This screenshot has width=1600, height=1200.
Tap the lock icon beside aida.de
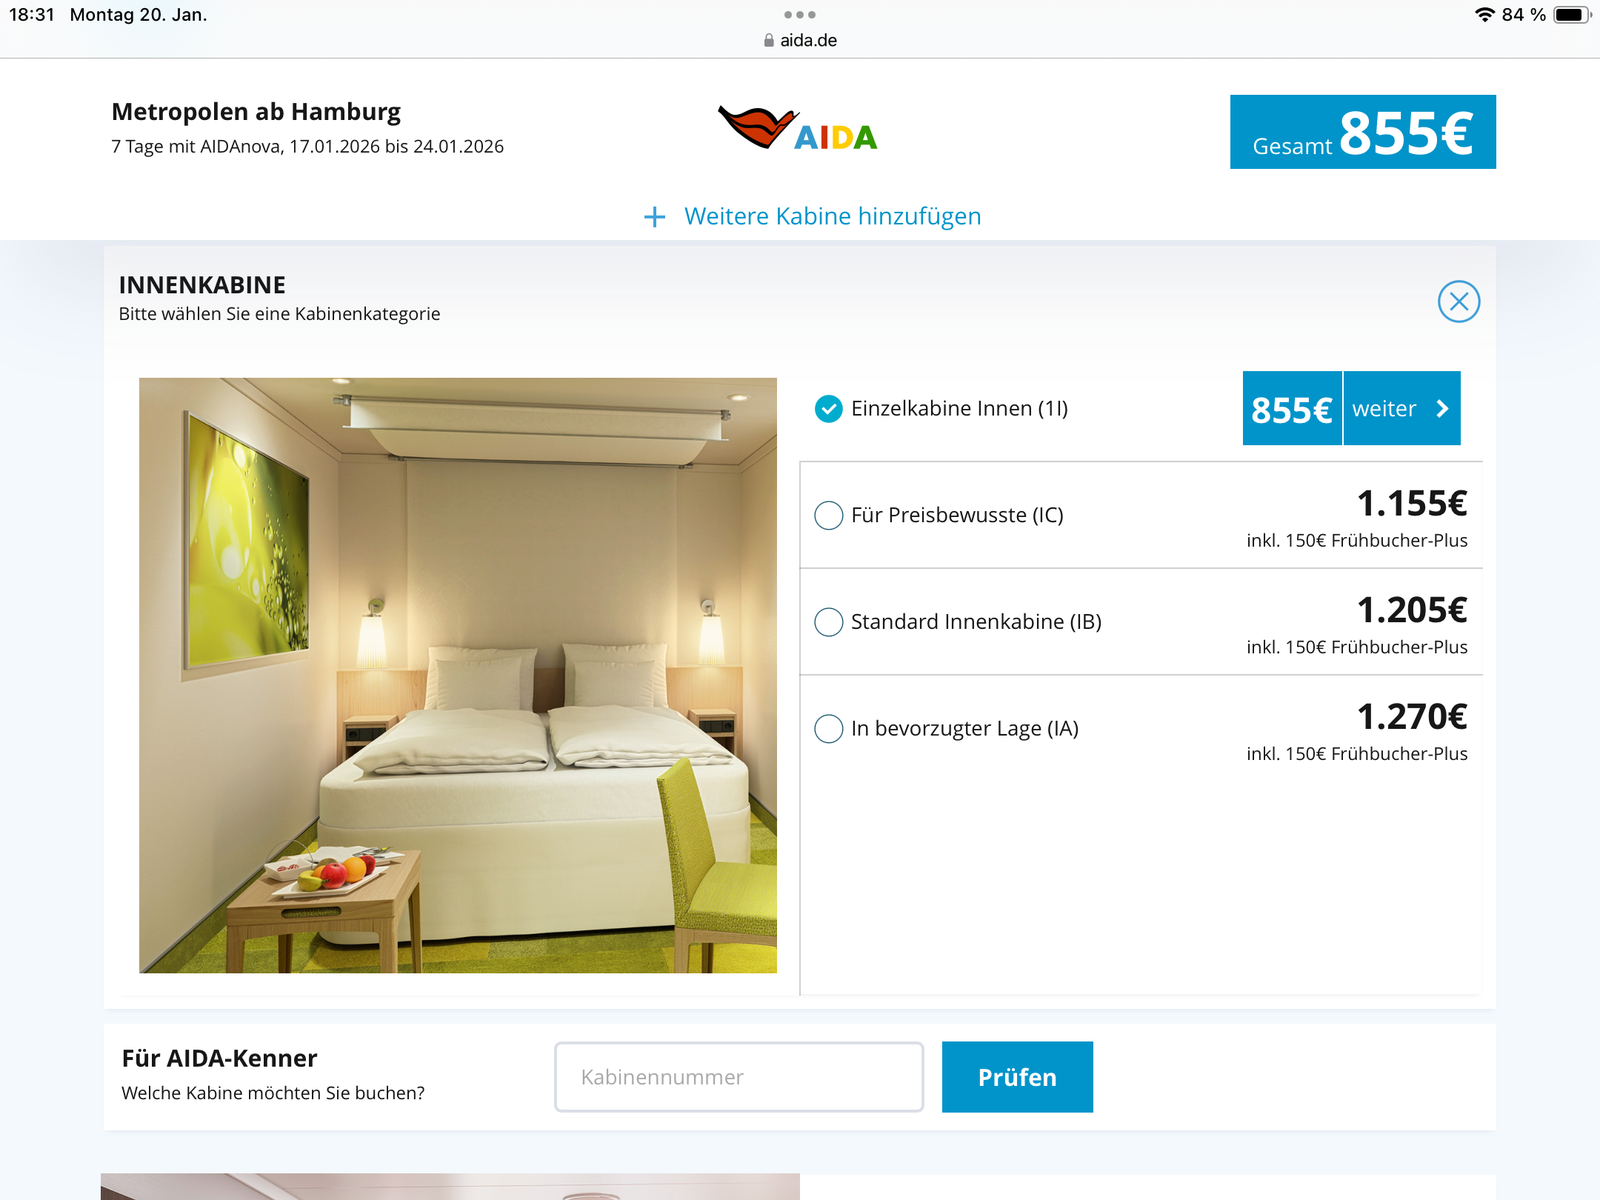768,40
